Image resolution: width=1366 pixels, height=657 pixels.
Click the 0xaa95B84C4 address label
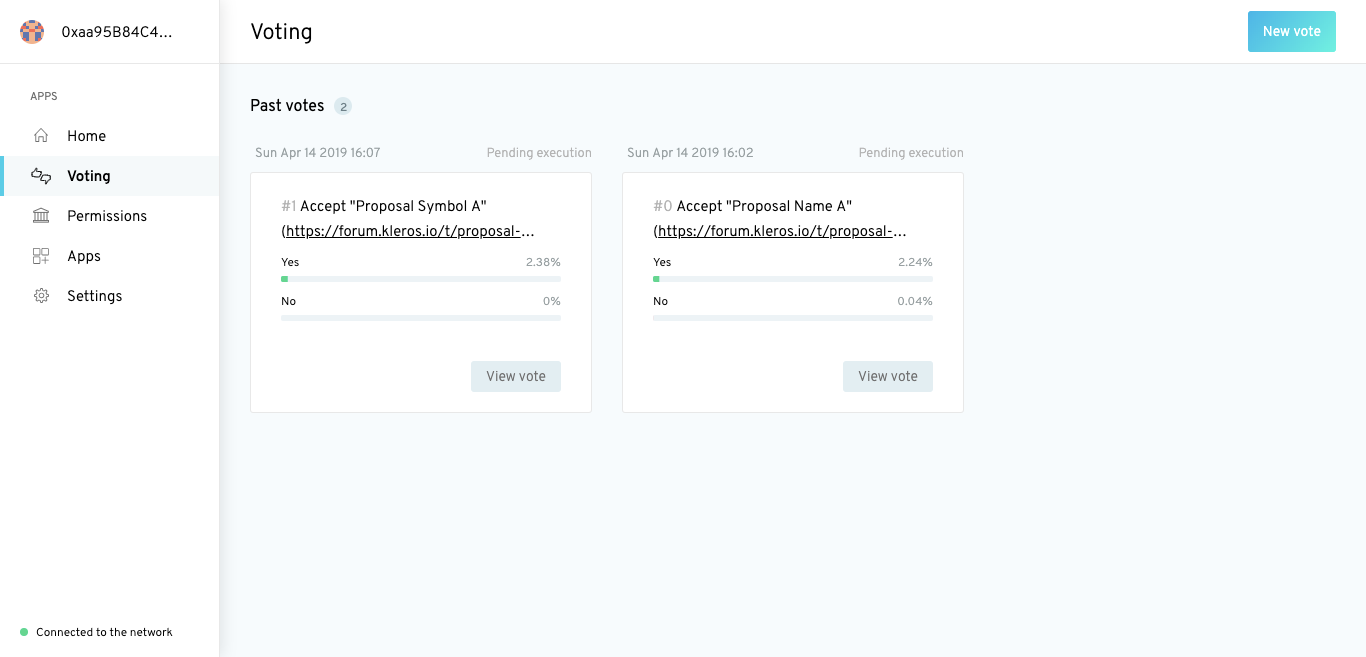point(117,32)
